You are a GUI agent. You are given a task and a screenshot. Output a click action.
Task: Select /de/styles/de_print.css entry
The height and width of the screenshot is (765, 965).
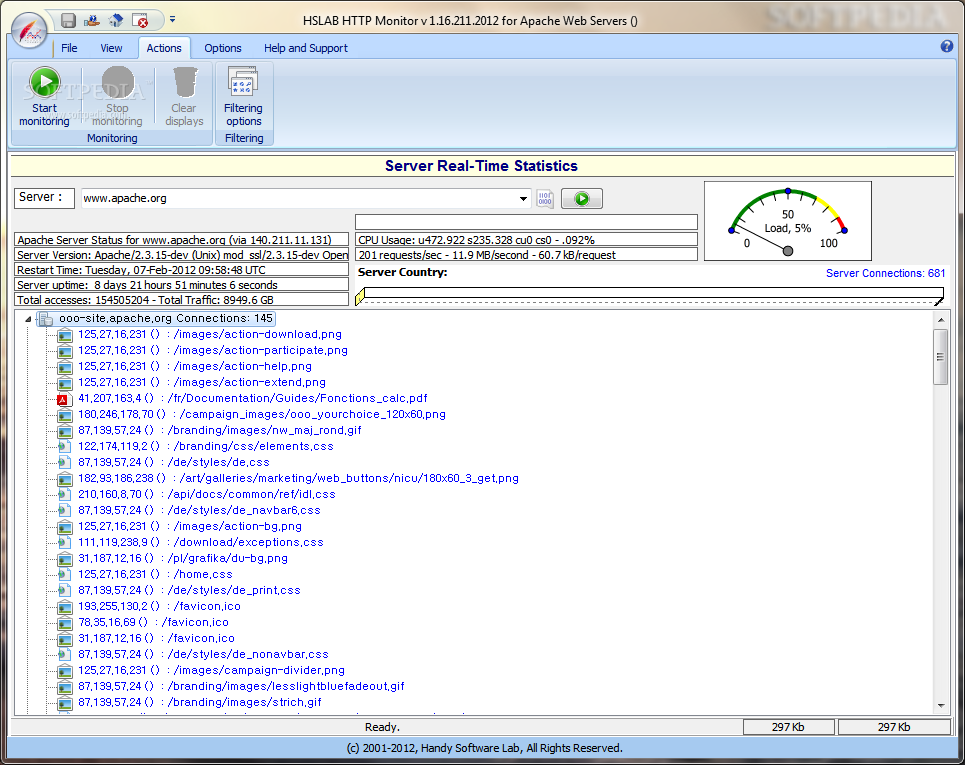tap(190, 590)
